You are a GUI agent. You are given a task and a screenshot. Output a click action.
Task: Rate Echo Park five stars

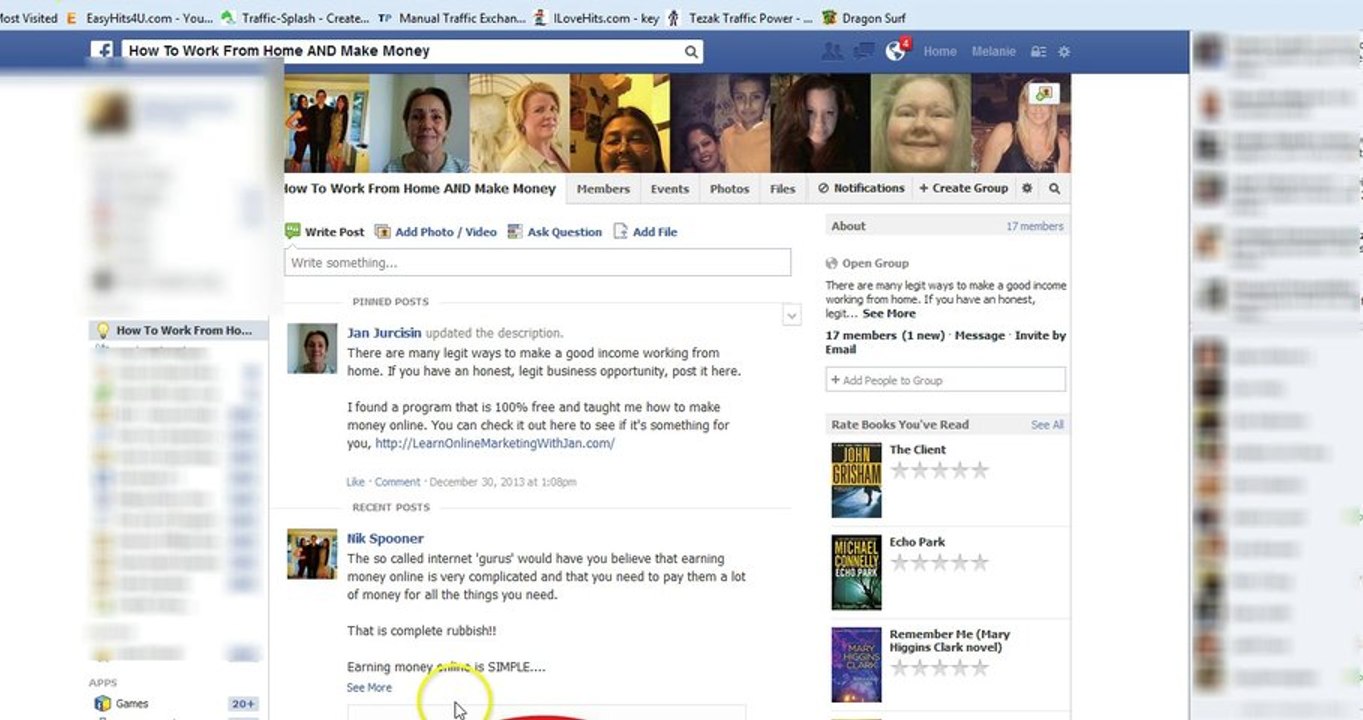tap(979, 562)
